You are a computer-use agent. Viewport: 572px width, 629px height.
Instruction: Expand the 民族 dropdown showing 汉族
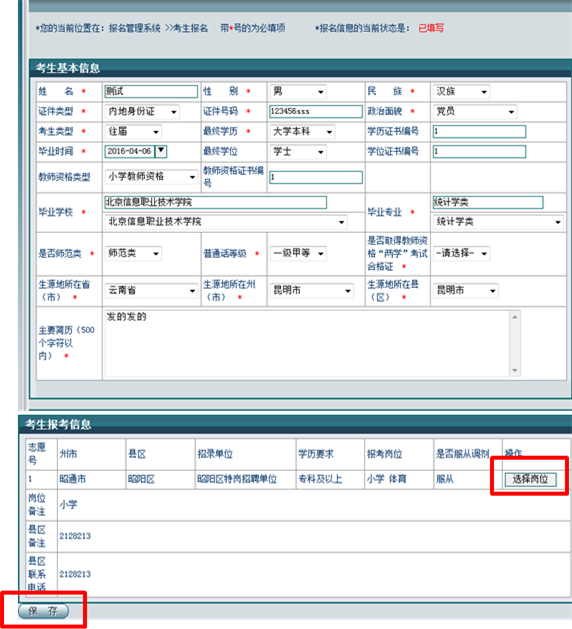point(461,91)
